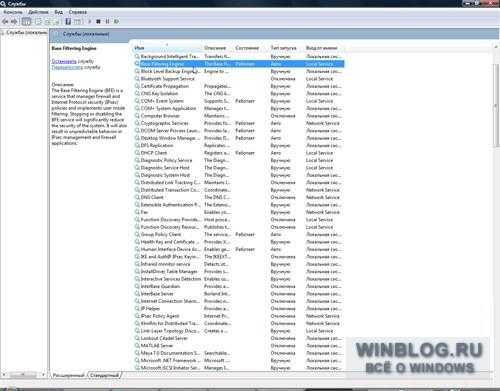Open the Справка menu
This screenshot has height=391, width=500.
[78, 12]
